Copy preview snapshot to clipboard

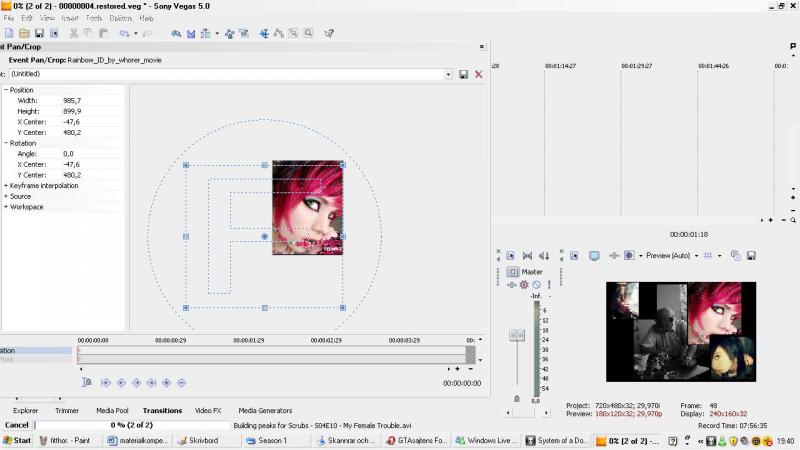click(734, 256)
